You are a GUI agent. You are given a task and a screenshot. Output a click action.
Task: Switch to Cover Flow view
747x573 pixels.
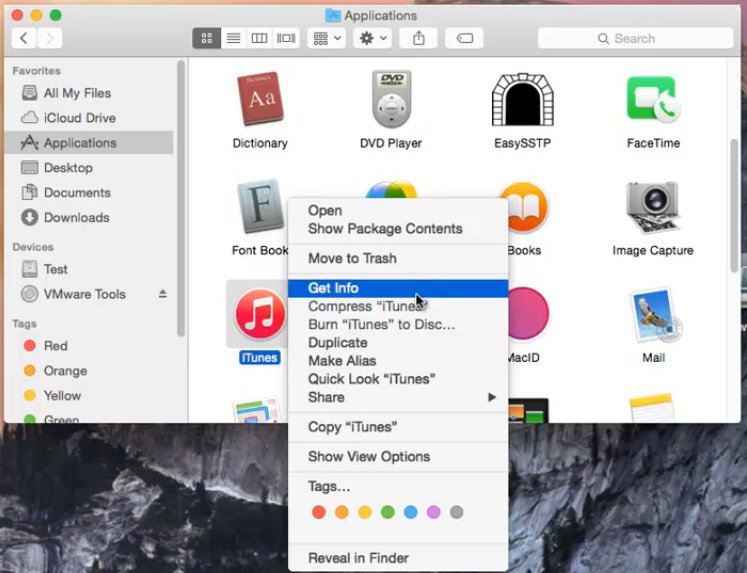point(286,38)
